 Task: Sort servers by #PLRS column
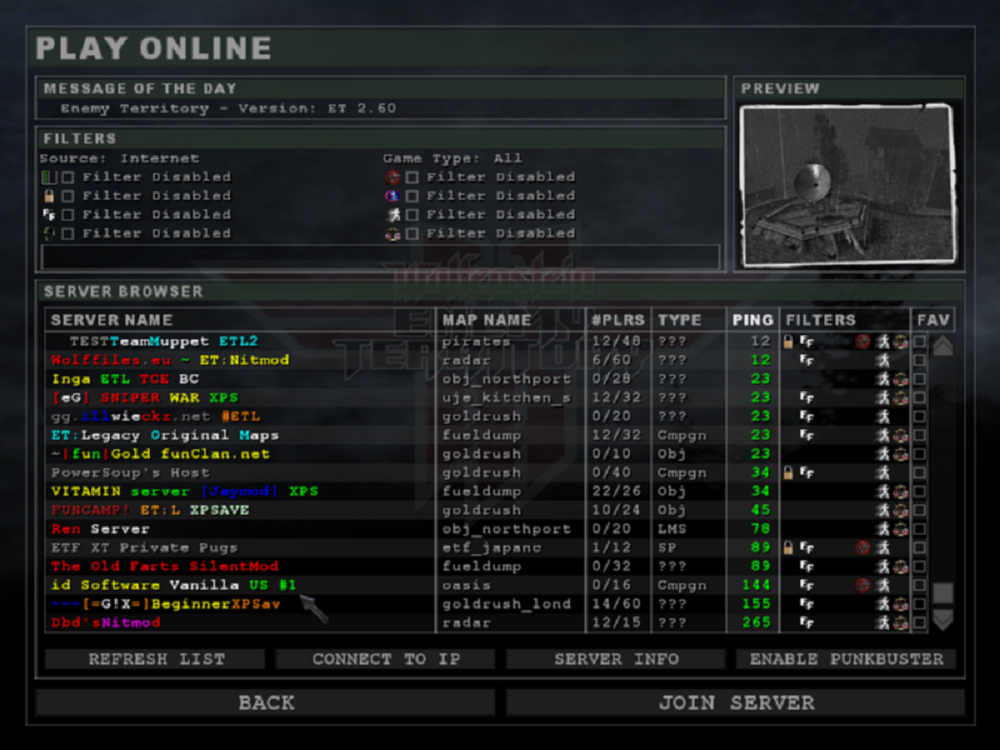[x=618, y=320]
